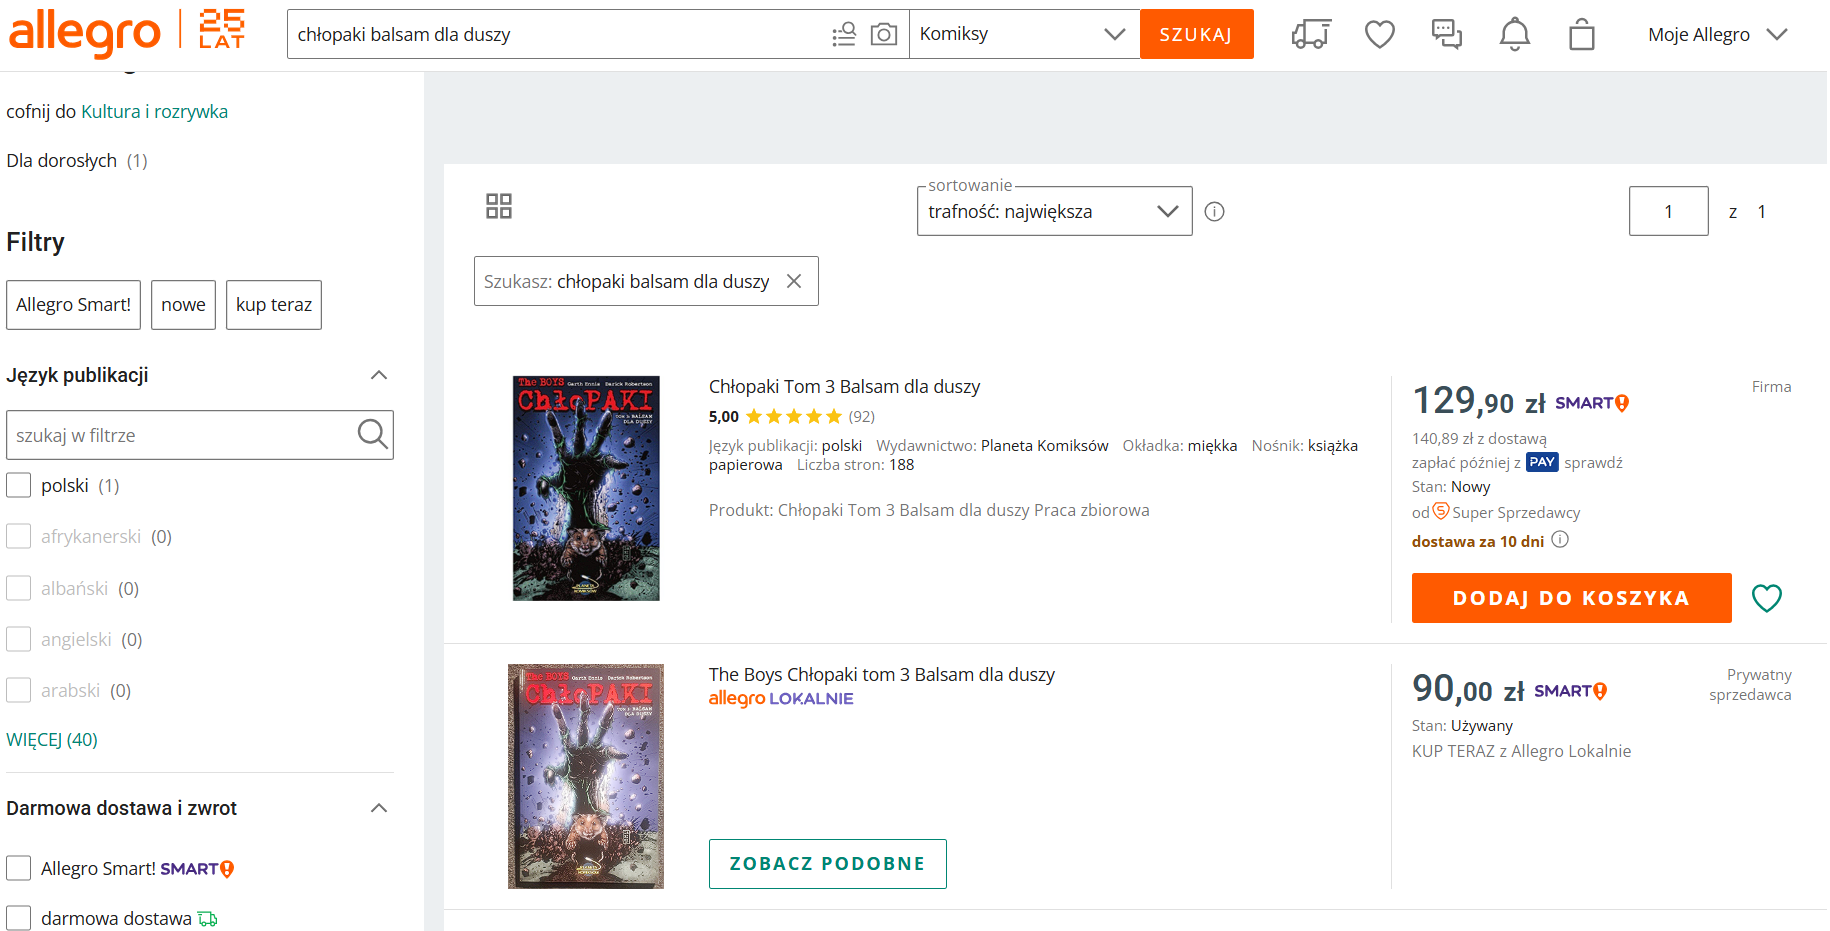Remove the chłopaki balsam dla duszy search tag
1830x931 pixels.
coord(794,282)
